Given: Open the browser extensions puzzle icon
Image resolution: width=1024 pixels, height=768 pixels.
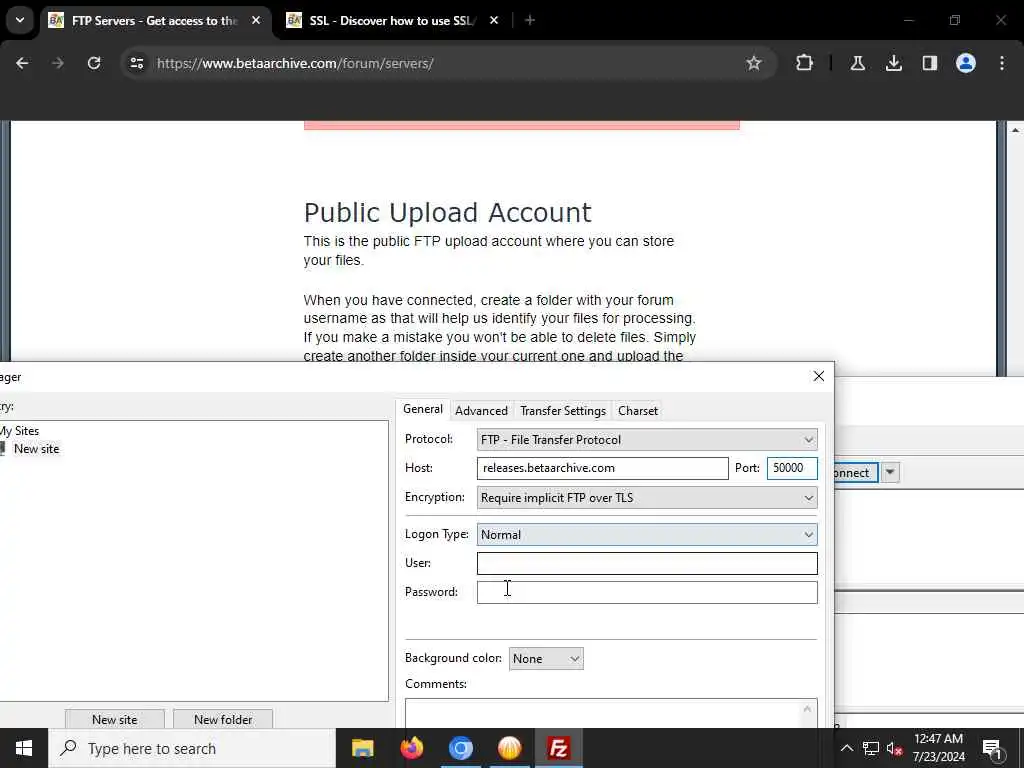Looking at the screenshot, I should 805,63.
